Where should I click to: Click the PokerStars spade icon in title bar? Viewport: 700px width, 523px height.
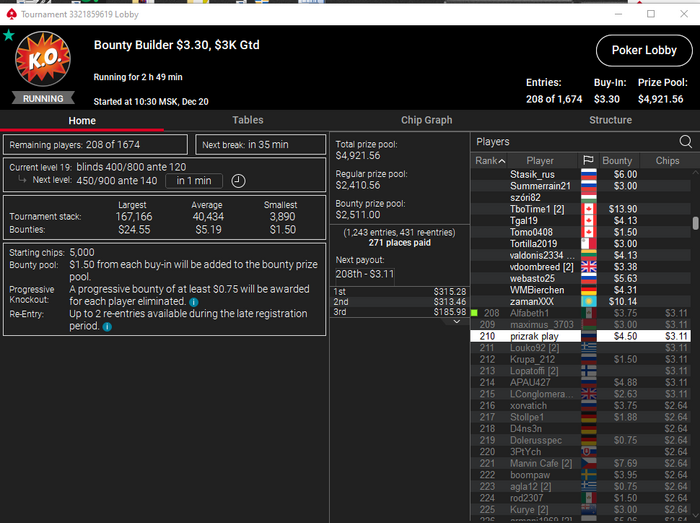(12, 14)
